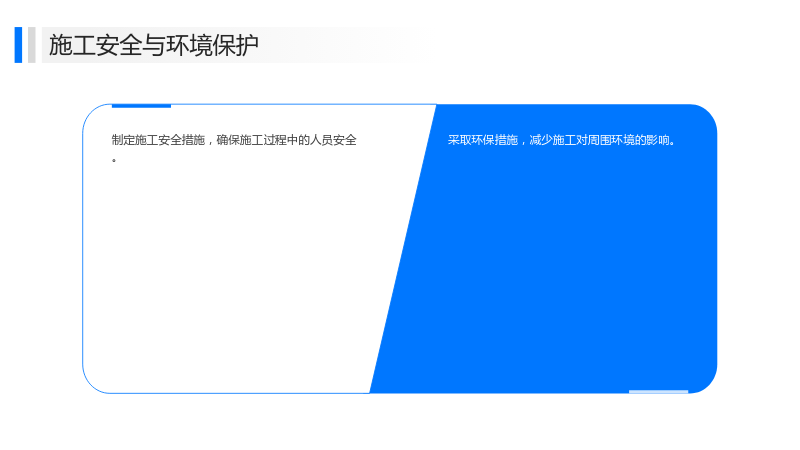Click the text starting 制定施工安全措施
Screen dimensions: 800x450
[234, 140]
